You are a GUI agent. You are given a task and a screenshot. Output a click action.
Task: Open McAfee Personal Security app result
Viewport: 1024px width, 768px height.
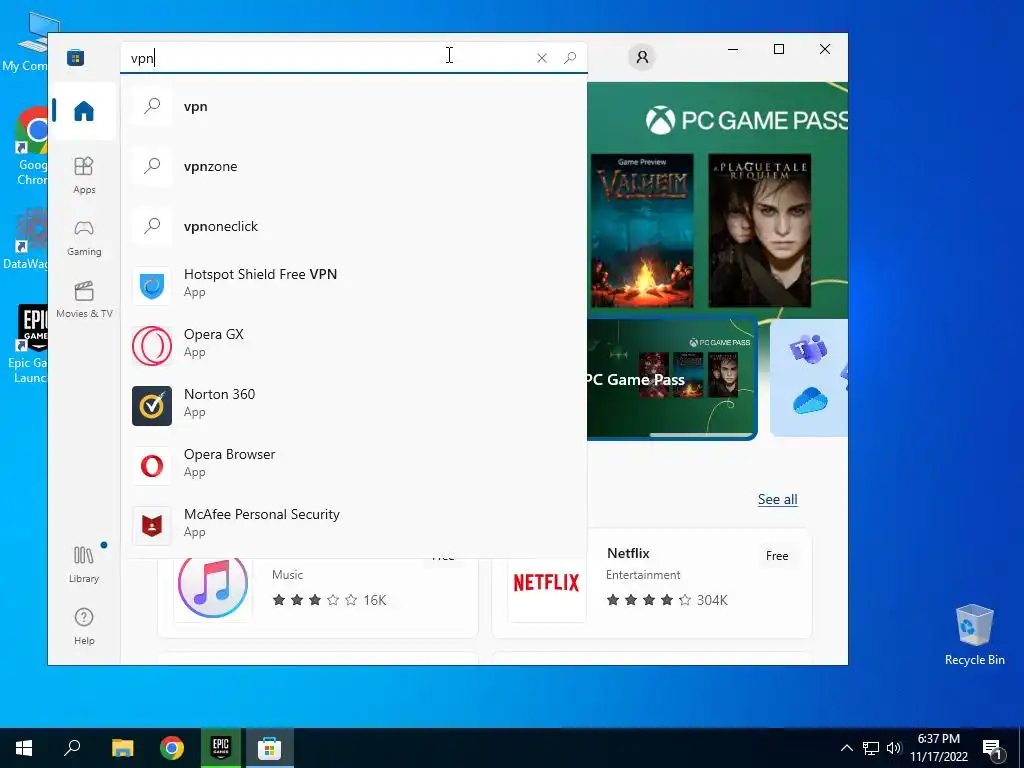pos(353,524)
